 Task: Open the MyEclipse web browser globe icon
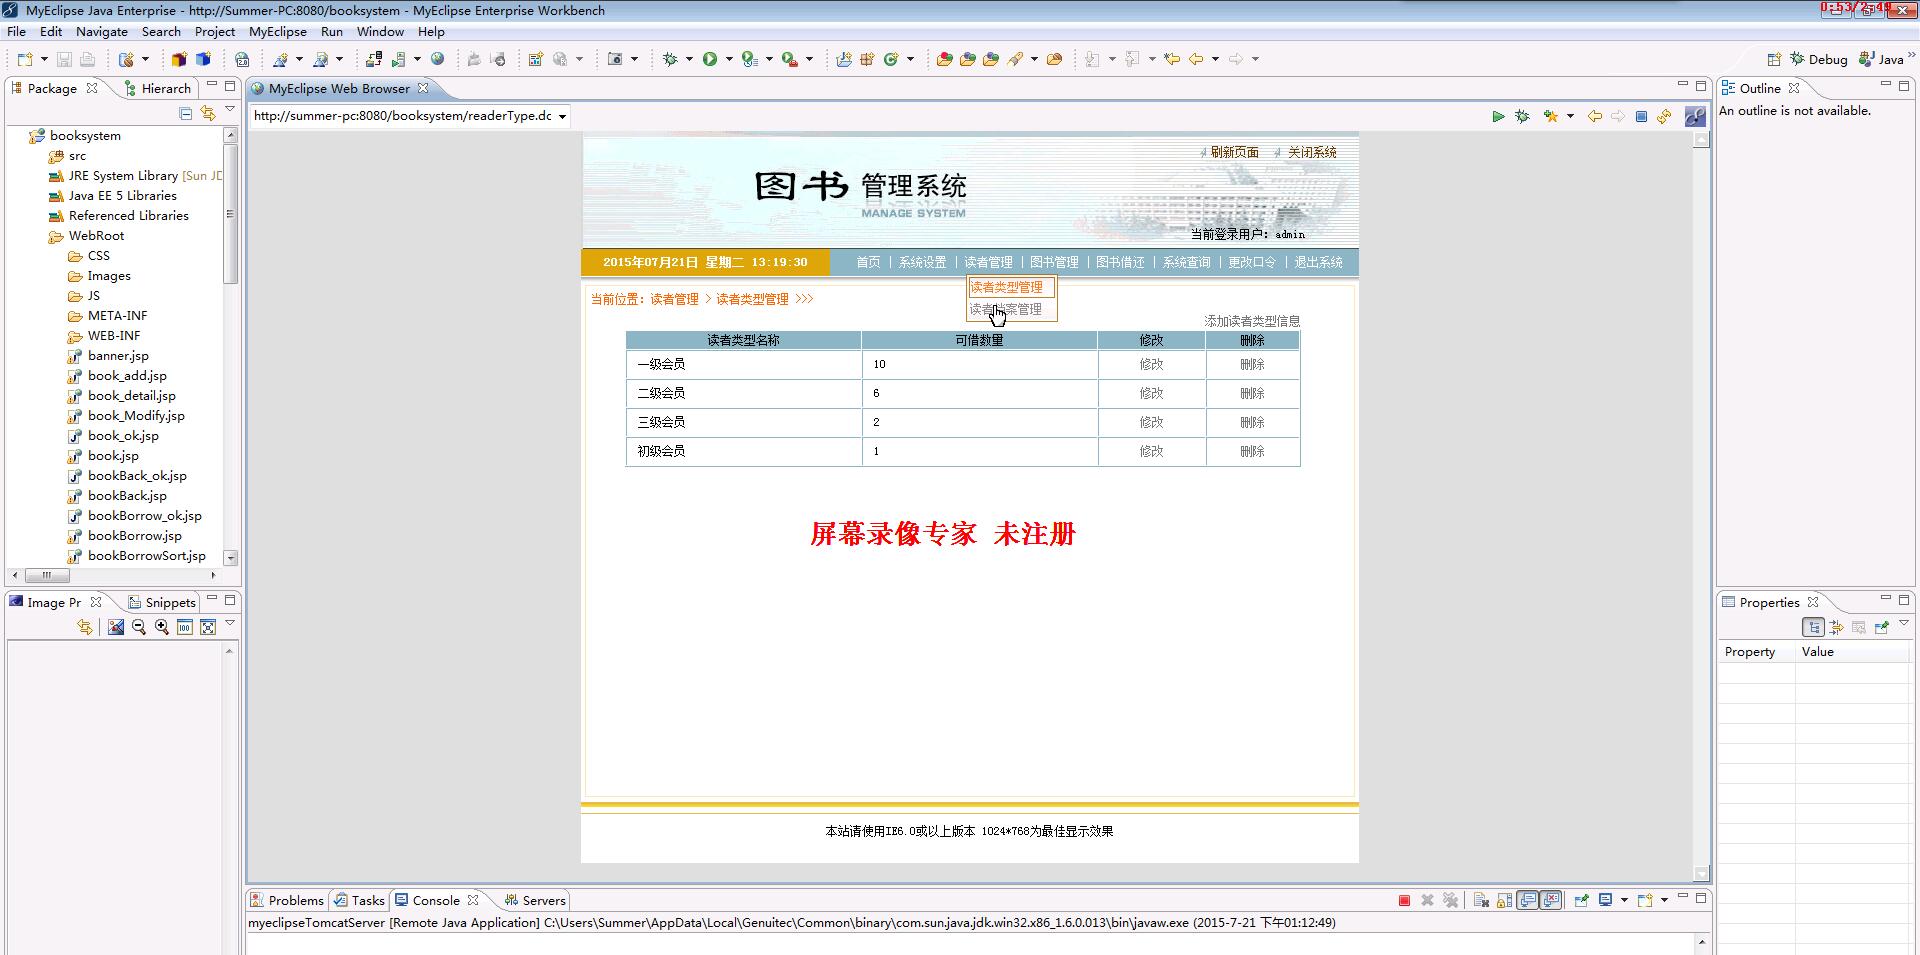pyautogui.click(x=438, y=59)
